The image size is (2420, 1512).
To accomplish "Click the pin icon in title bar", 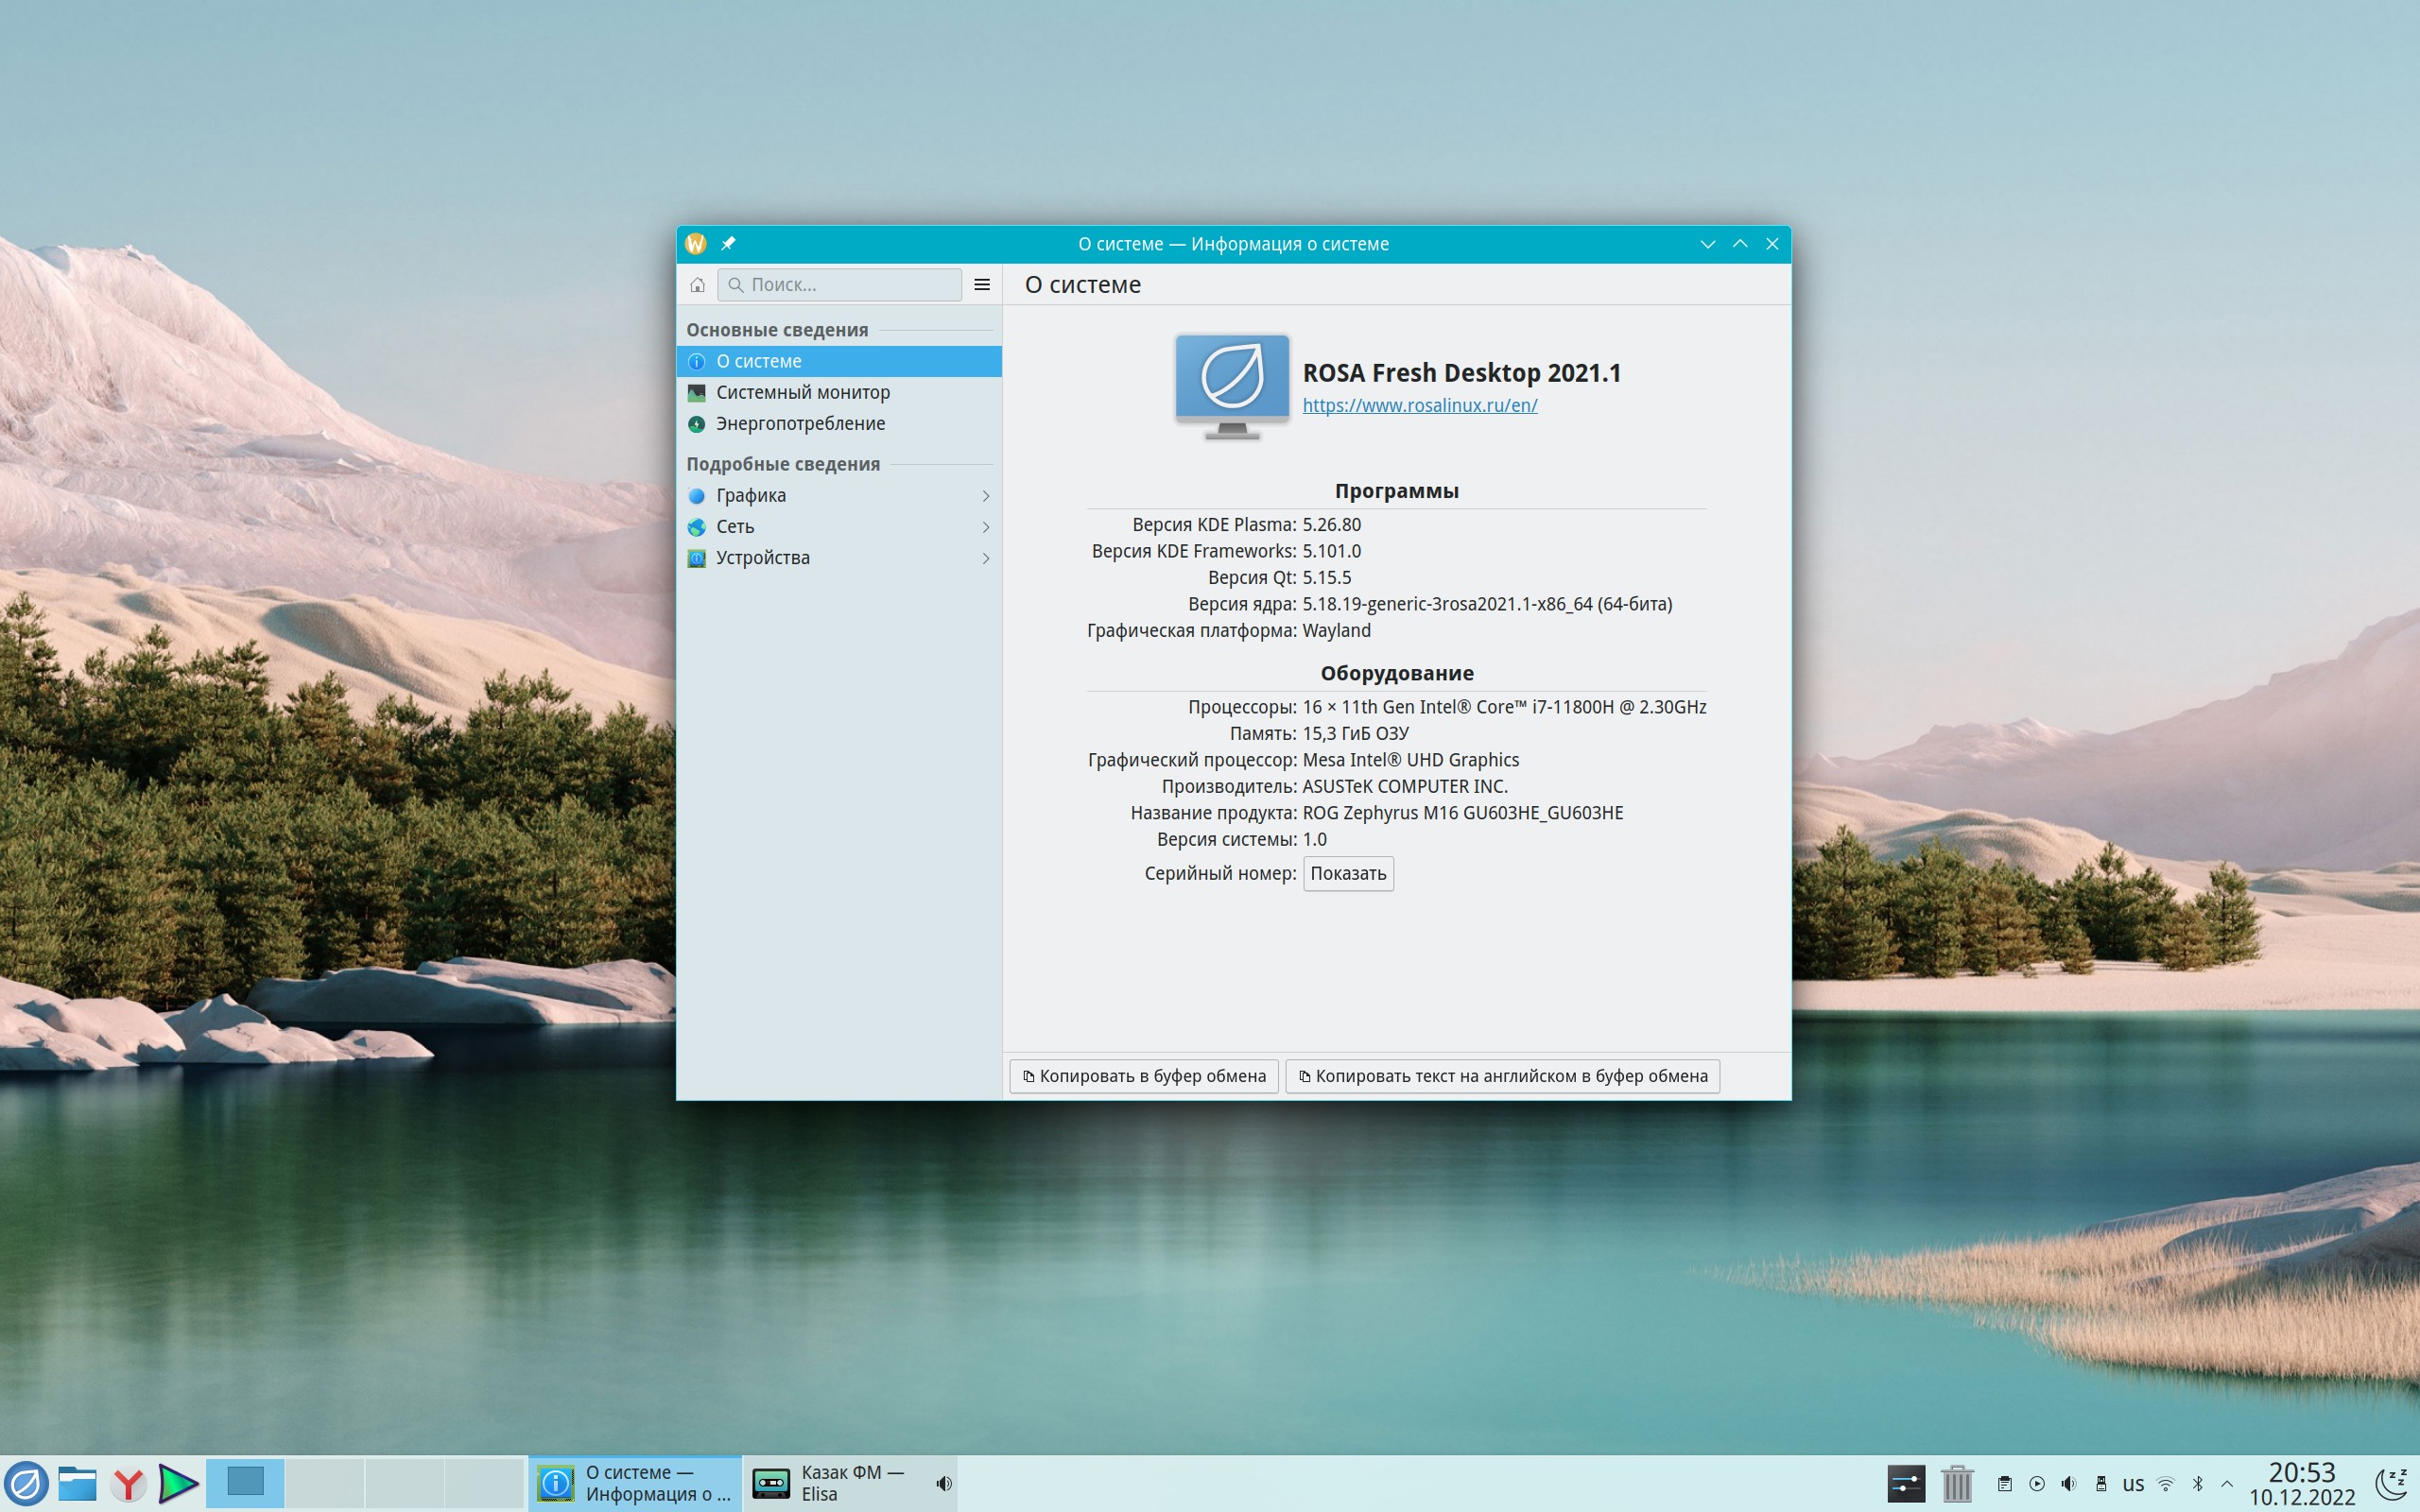I will [728, 244].
